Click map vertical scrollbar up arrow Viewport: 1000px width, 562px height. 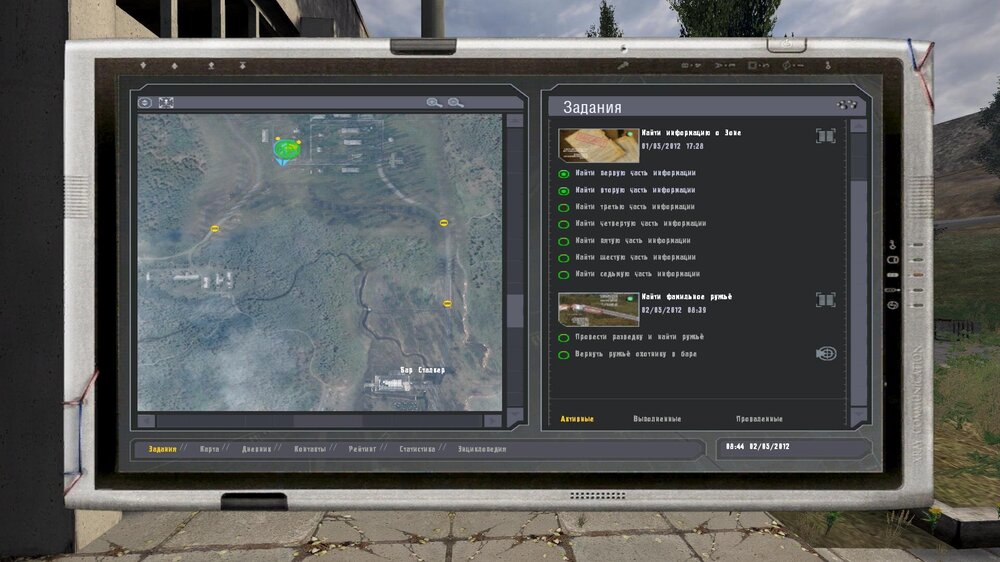(x=515, y=121)
